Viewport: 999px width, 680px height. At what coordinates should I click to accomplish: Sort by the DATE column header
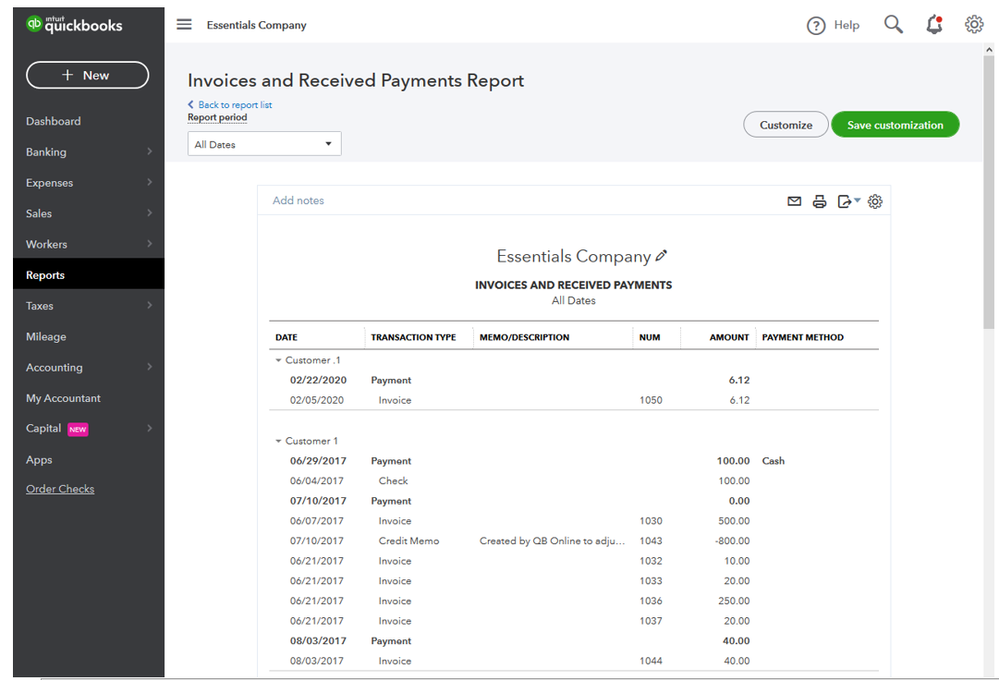tap(286, 337)
